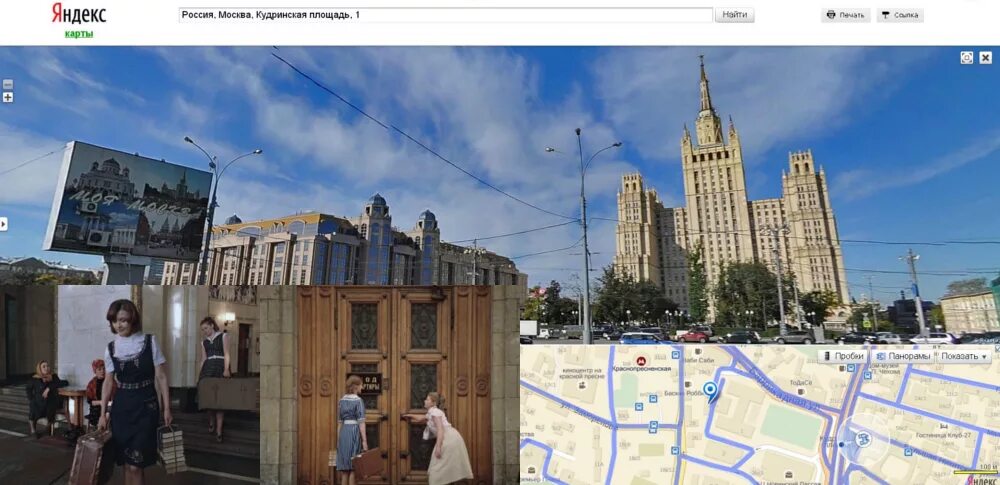This screenshot has width=1000, height=485.
Task: Focus the address search field
Action: [x=445, y=15]
